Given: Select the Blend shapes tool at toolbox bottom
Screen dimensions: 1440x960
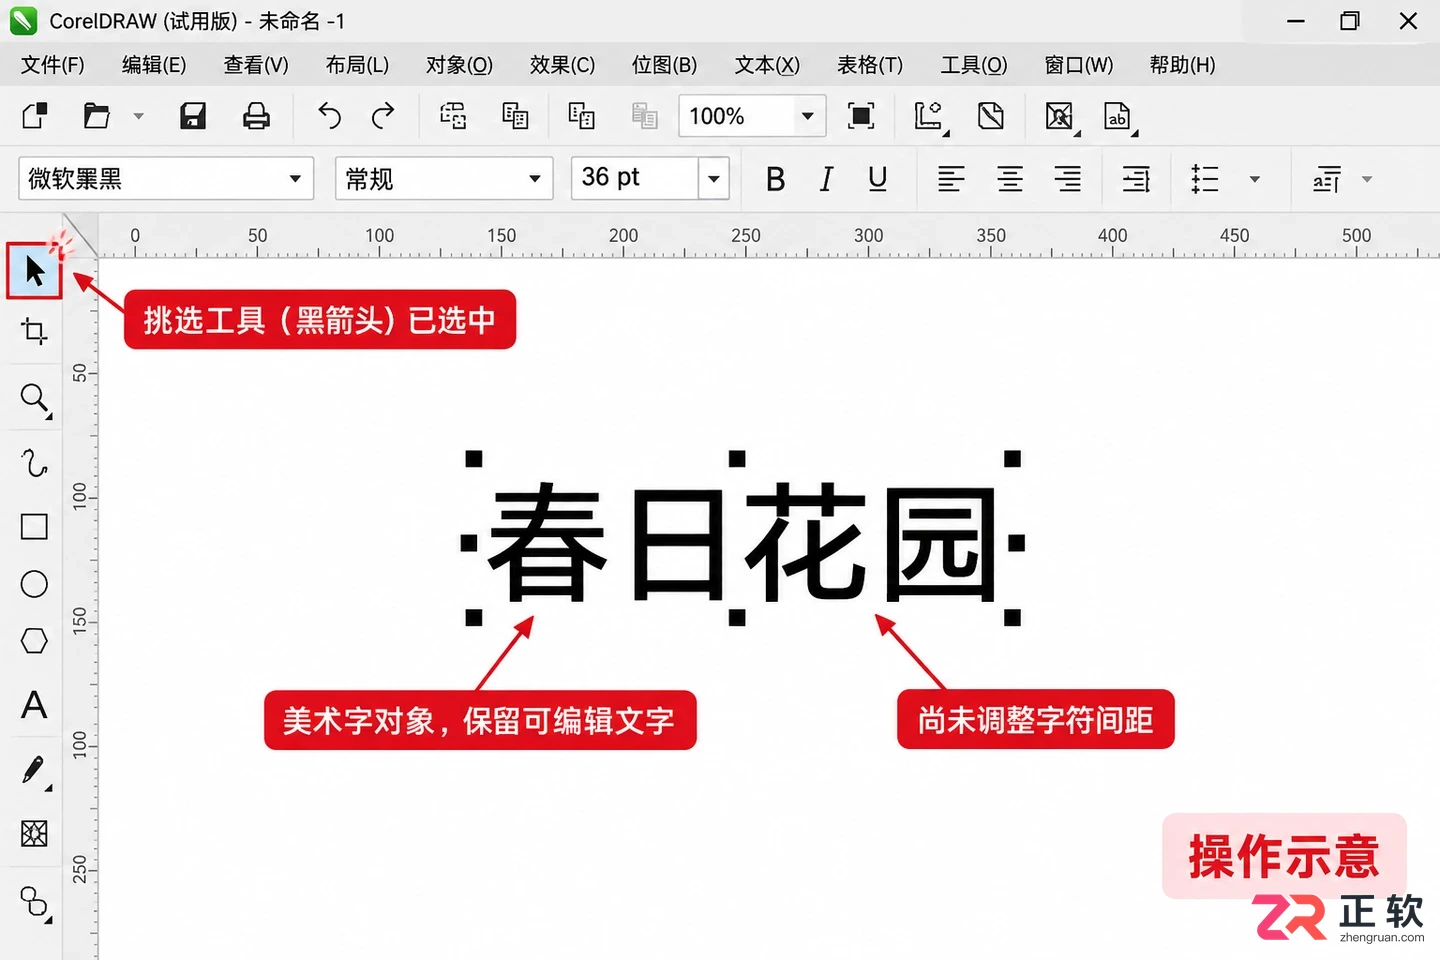Looking at the screenshot, I should (x=35, y=902).
